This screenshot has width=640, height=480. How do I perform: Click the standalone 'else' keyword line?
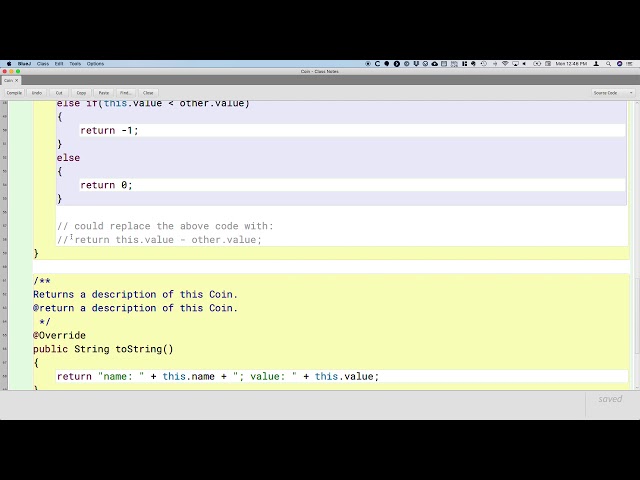(68, 158)
